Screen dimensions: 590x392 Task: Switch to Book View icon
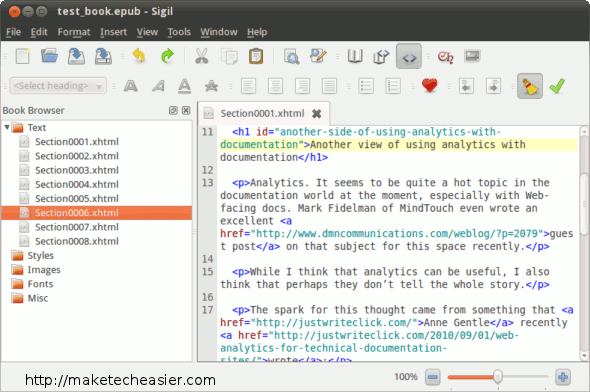pyautogui.click(x=354, y=56)
